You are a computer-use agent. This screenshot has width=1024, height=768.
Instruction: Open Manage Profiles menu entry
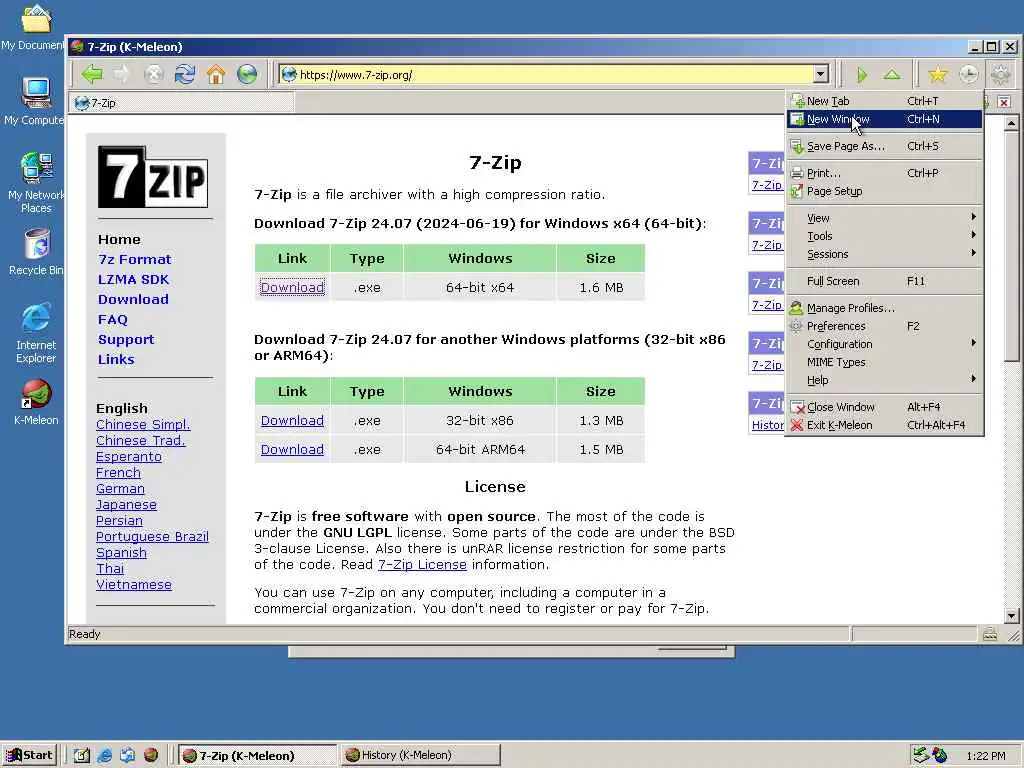pyautogui.click(x=884, y=308)
